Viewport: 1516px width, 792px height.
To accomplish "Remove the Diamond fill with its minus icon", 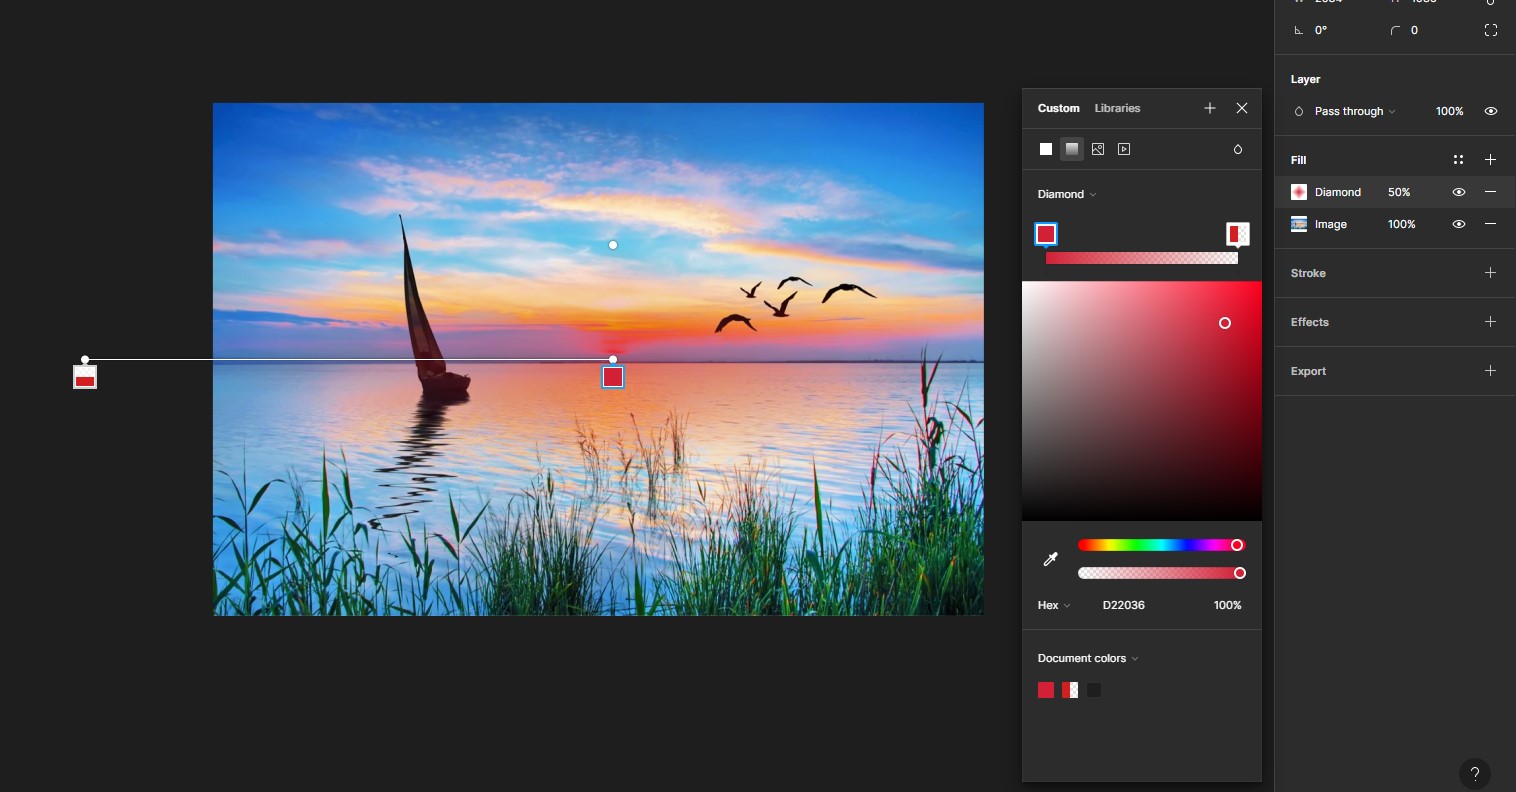I will (x=1490, y=192).
